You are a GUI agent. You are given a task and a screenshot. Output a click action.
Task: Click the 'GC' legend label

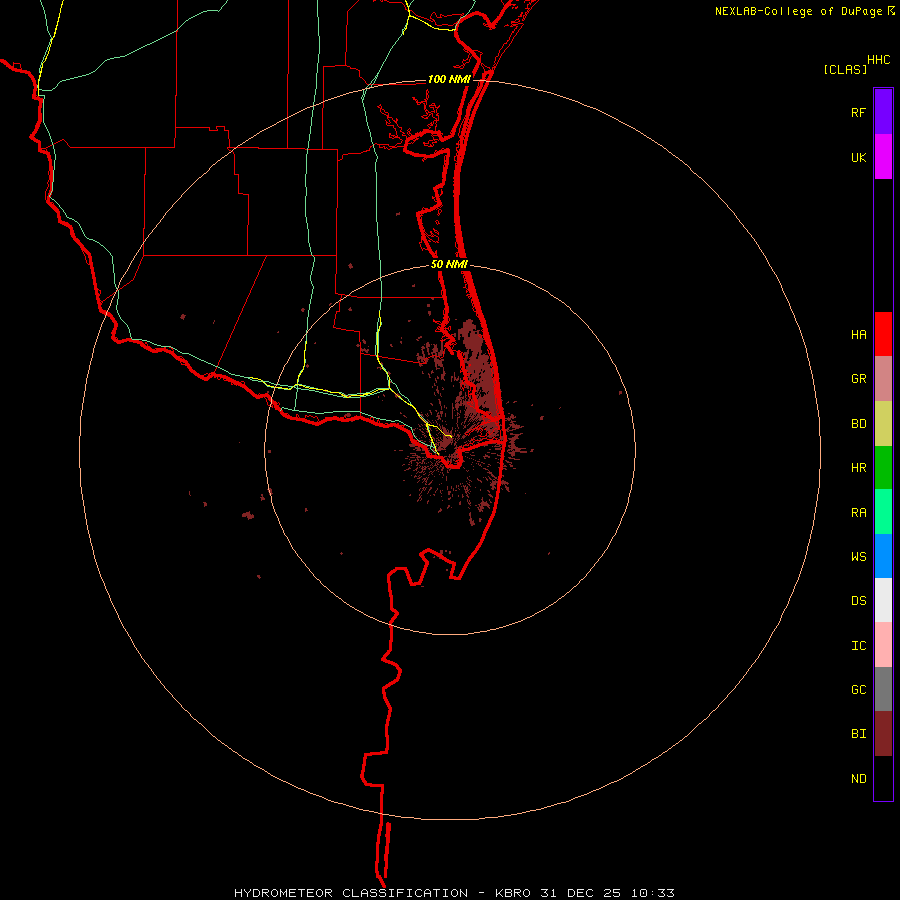(858, 690)
